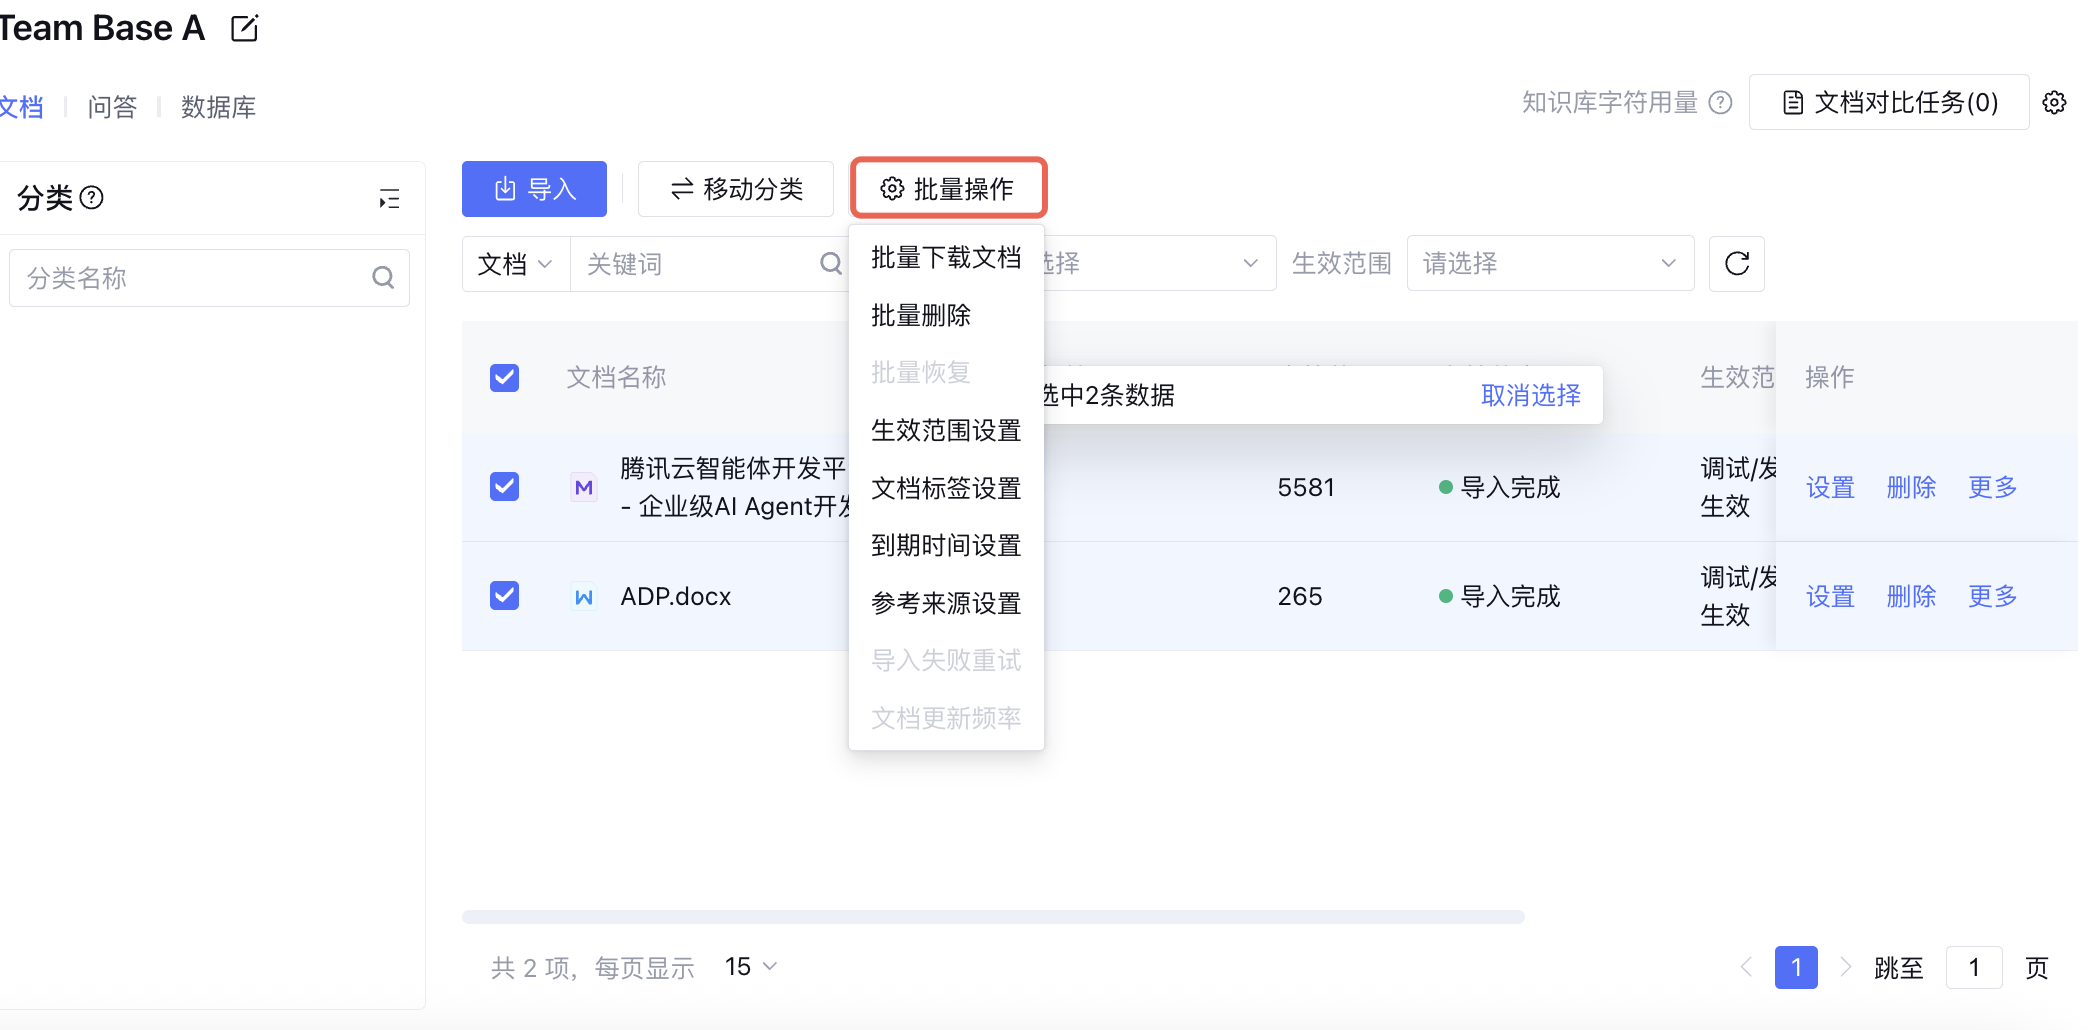The height and width of the screenshot is (1030, 2096).
Task: Click the help icon next to 知识库字符用量
Action: click(1720, 102)
